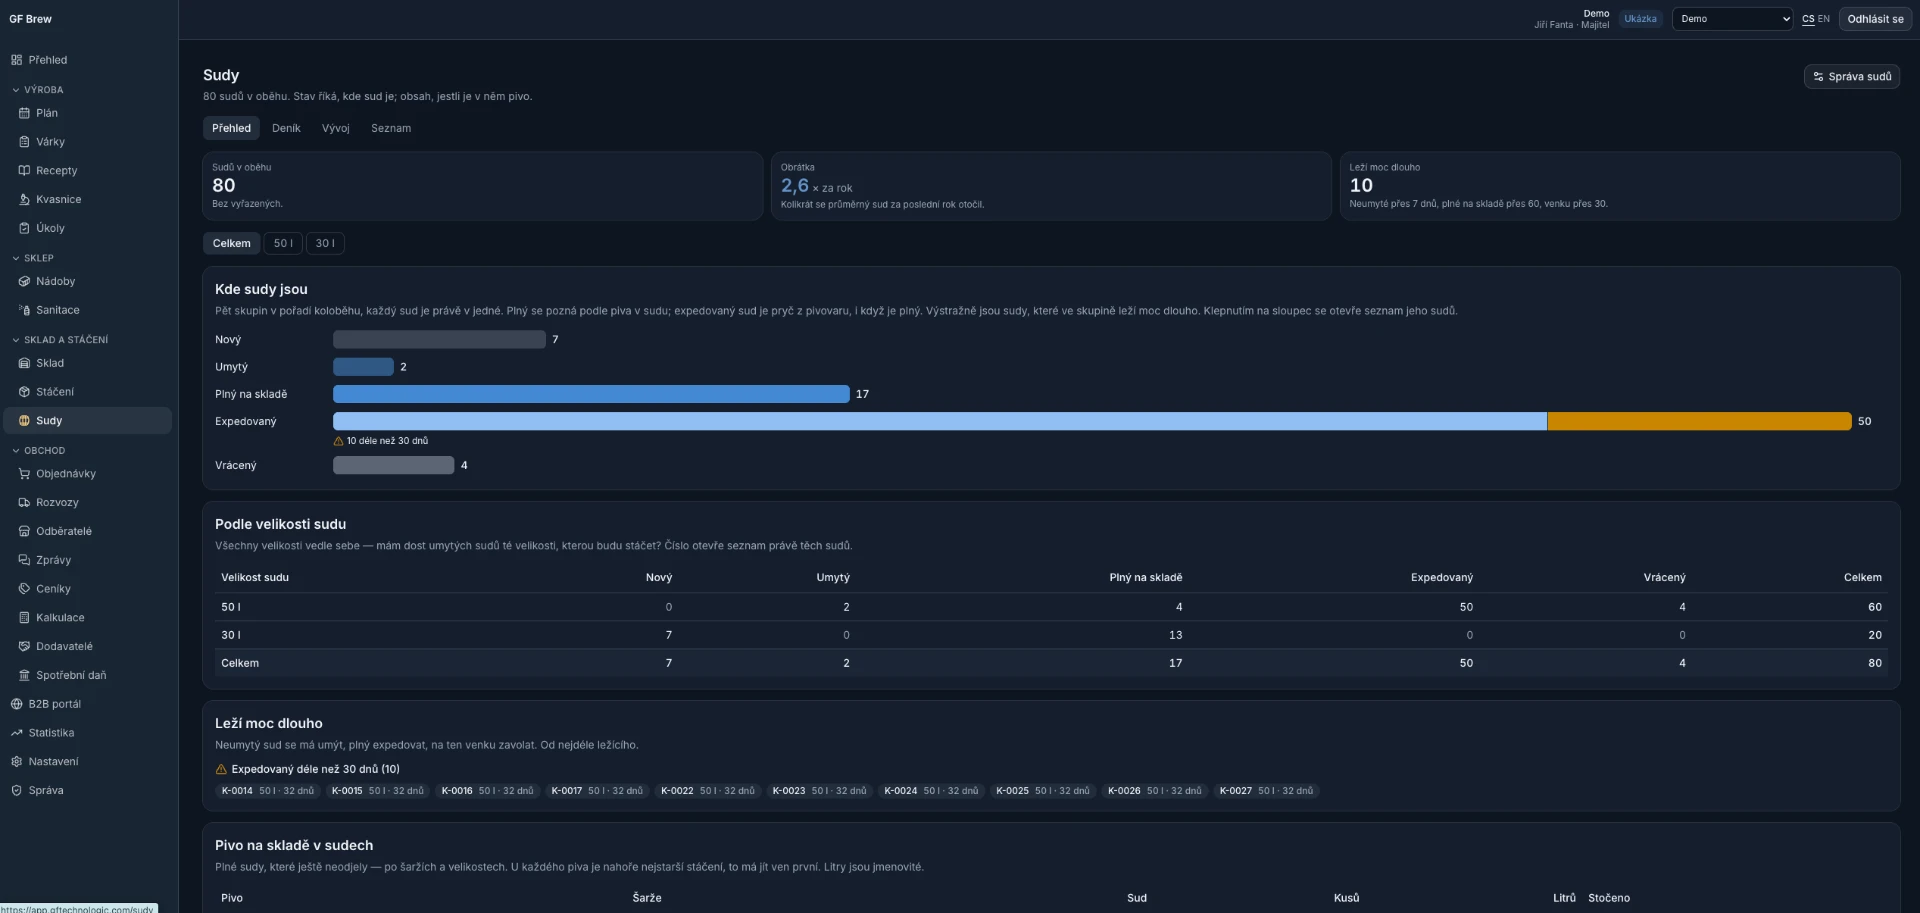Click the Ceníky tag icon
The height and width of the screenshot is (913, 1920).
click(x=24, y=589)
